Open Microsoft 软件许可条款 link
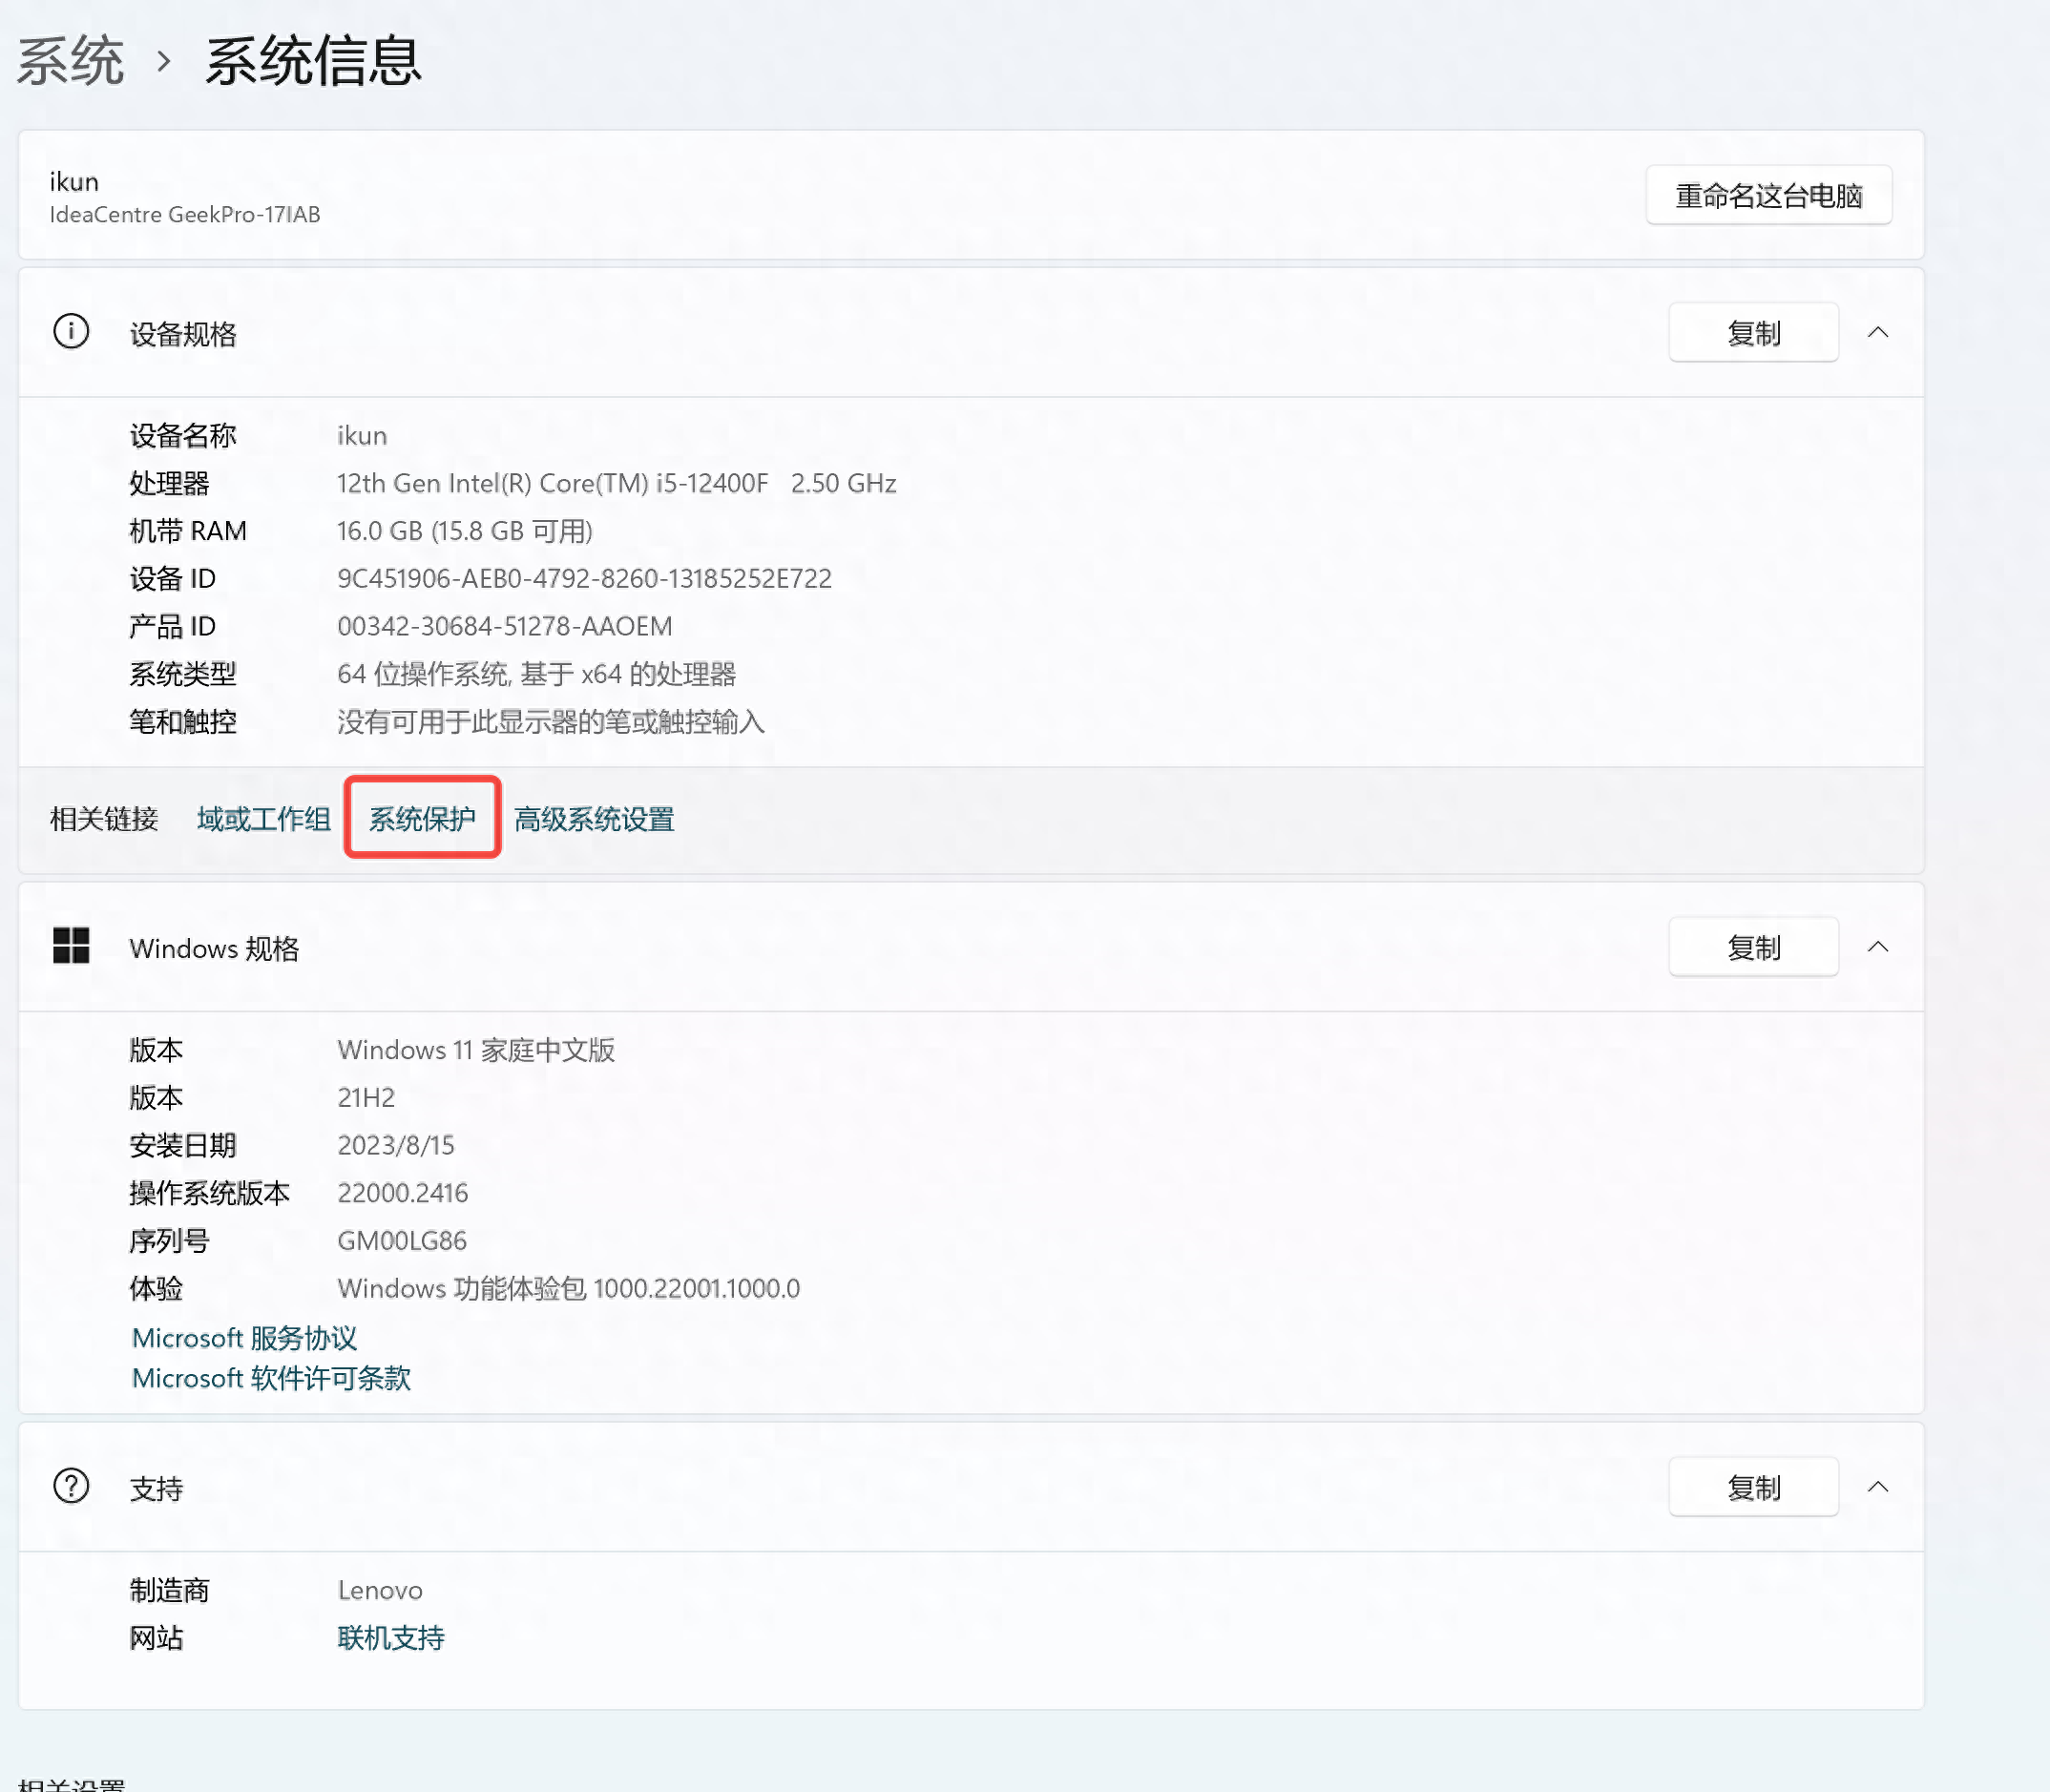The width and height of the screenshot is (2050, 1792). 271,1378
